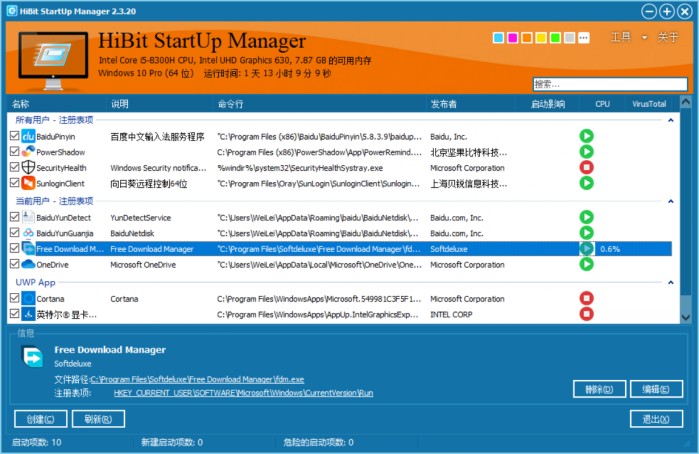Click the list scrollbar up arrow
This screenshot has width=699, height=454.
click(686, 103)
